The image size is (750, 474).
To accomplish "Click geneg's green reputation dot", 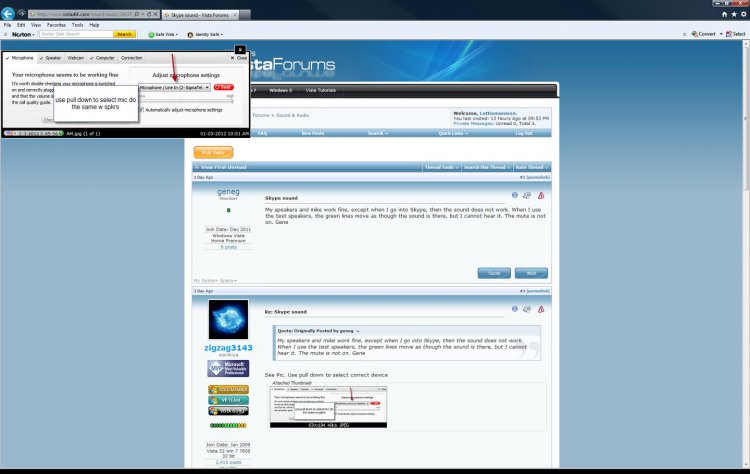I will [228, 210].
